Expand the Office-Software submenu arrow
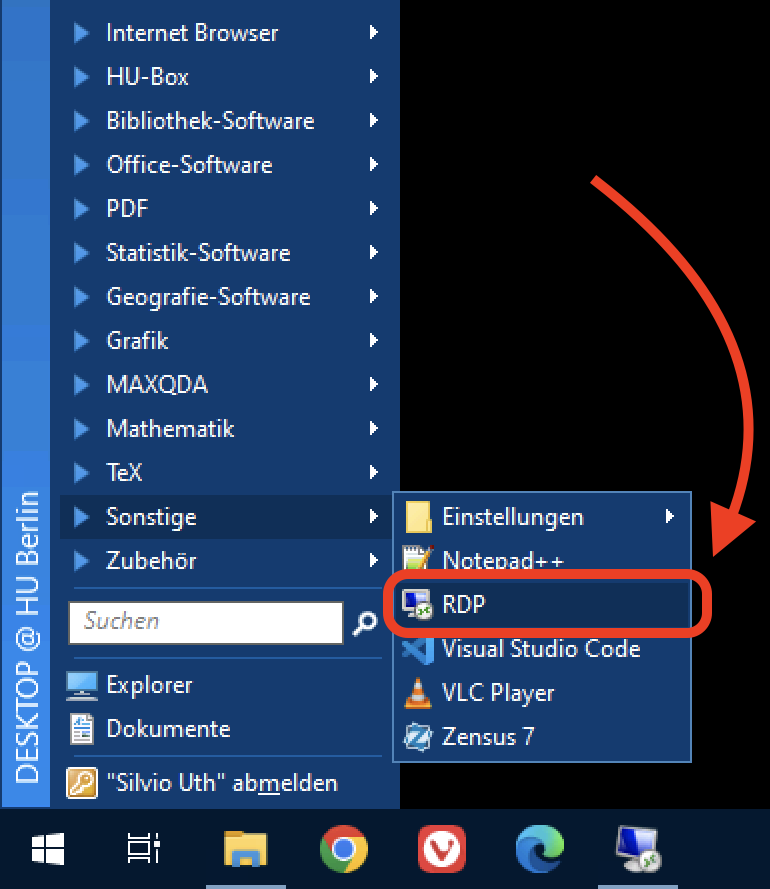The image size is (770, 889). coord(373,164)
